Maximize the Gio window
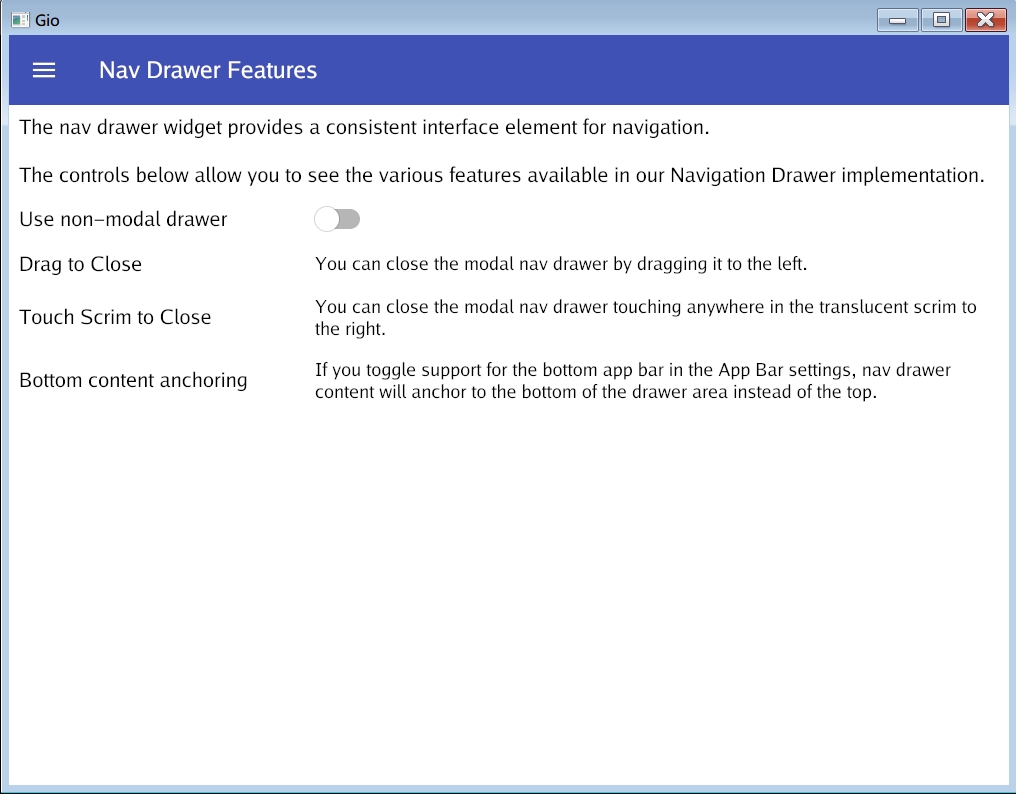1016x794 pixels. (941, 19)
